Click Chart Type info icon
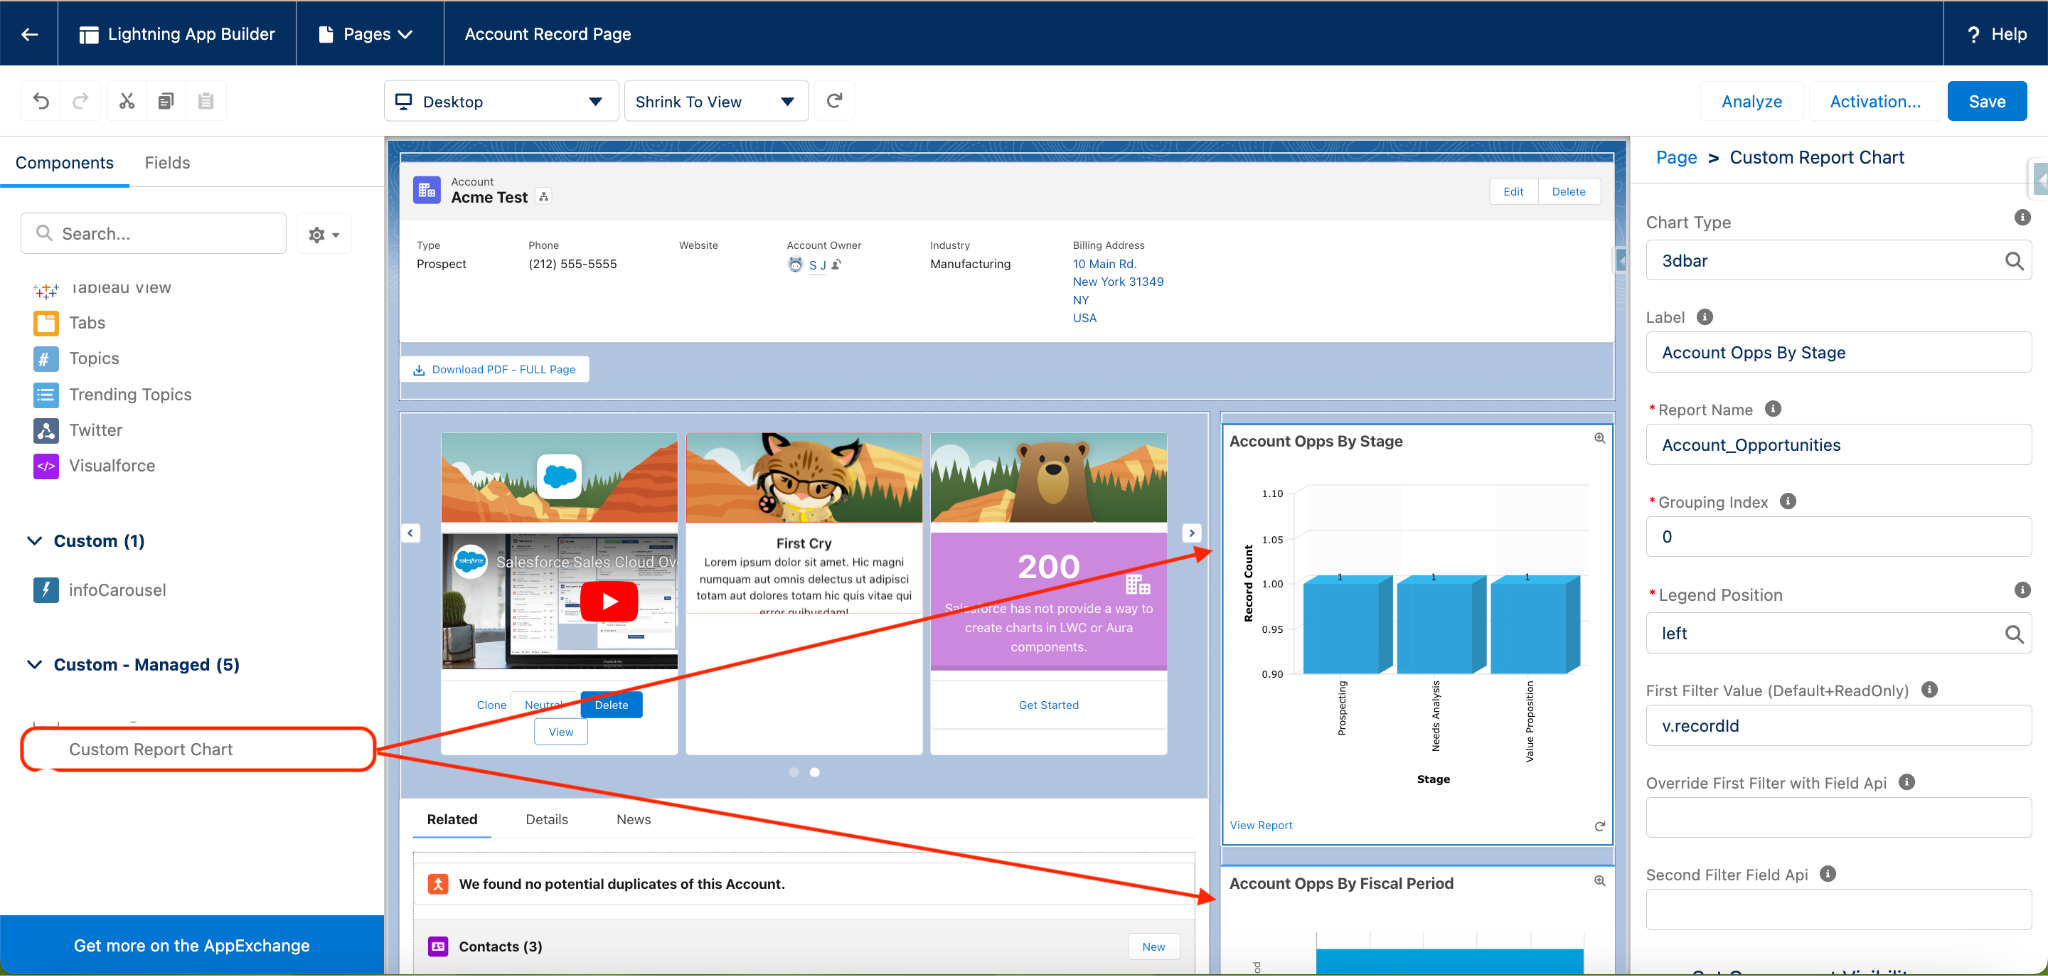This screenshot has height=976, width=2048. coord(2022,218)
